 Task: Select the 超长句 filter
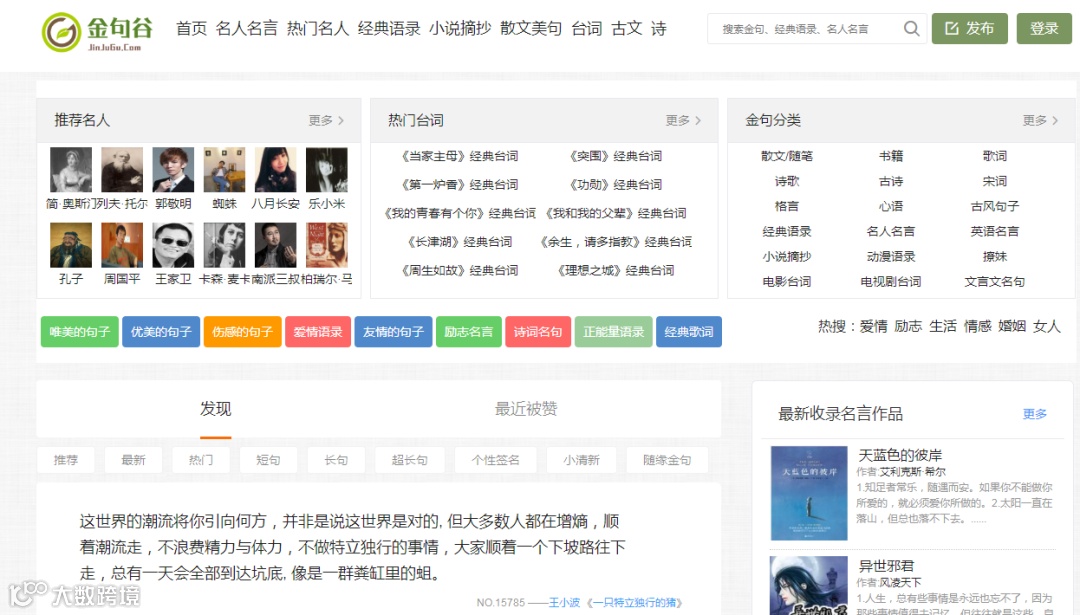tap(410, 460)
